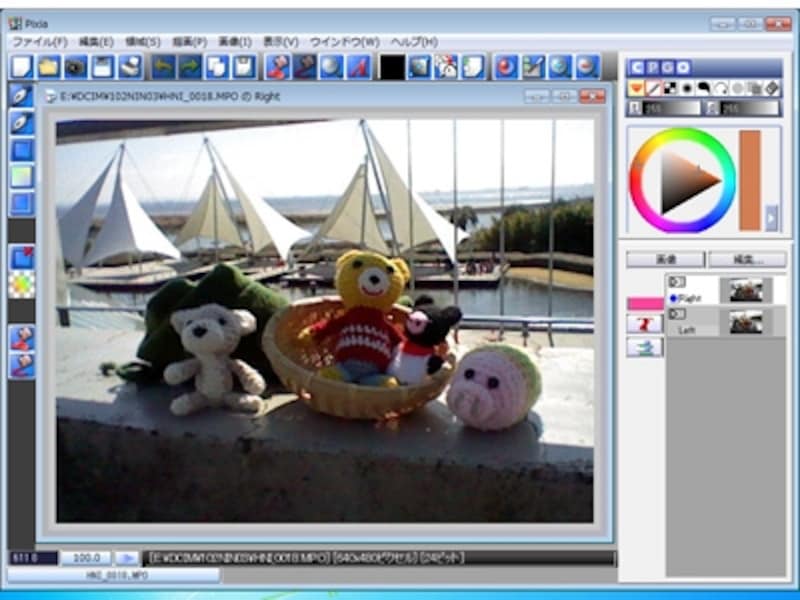This screenshot has width=800, height=600.
Task: Open the 表示(V) menu
Action: [281, 42]
